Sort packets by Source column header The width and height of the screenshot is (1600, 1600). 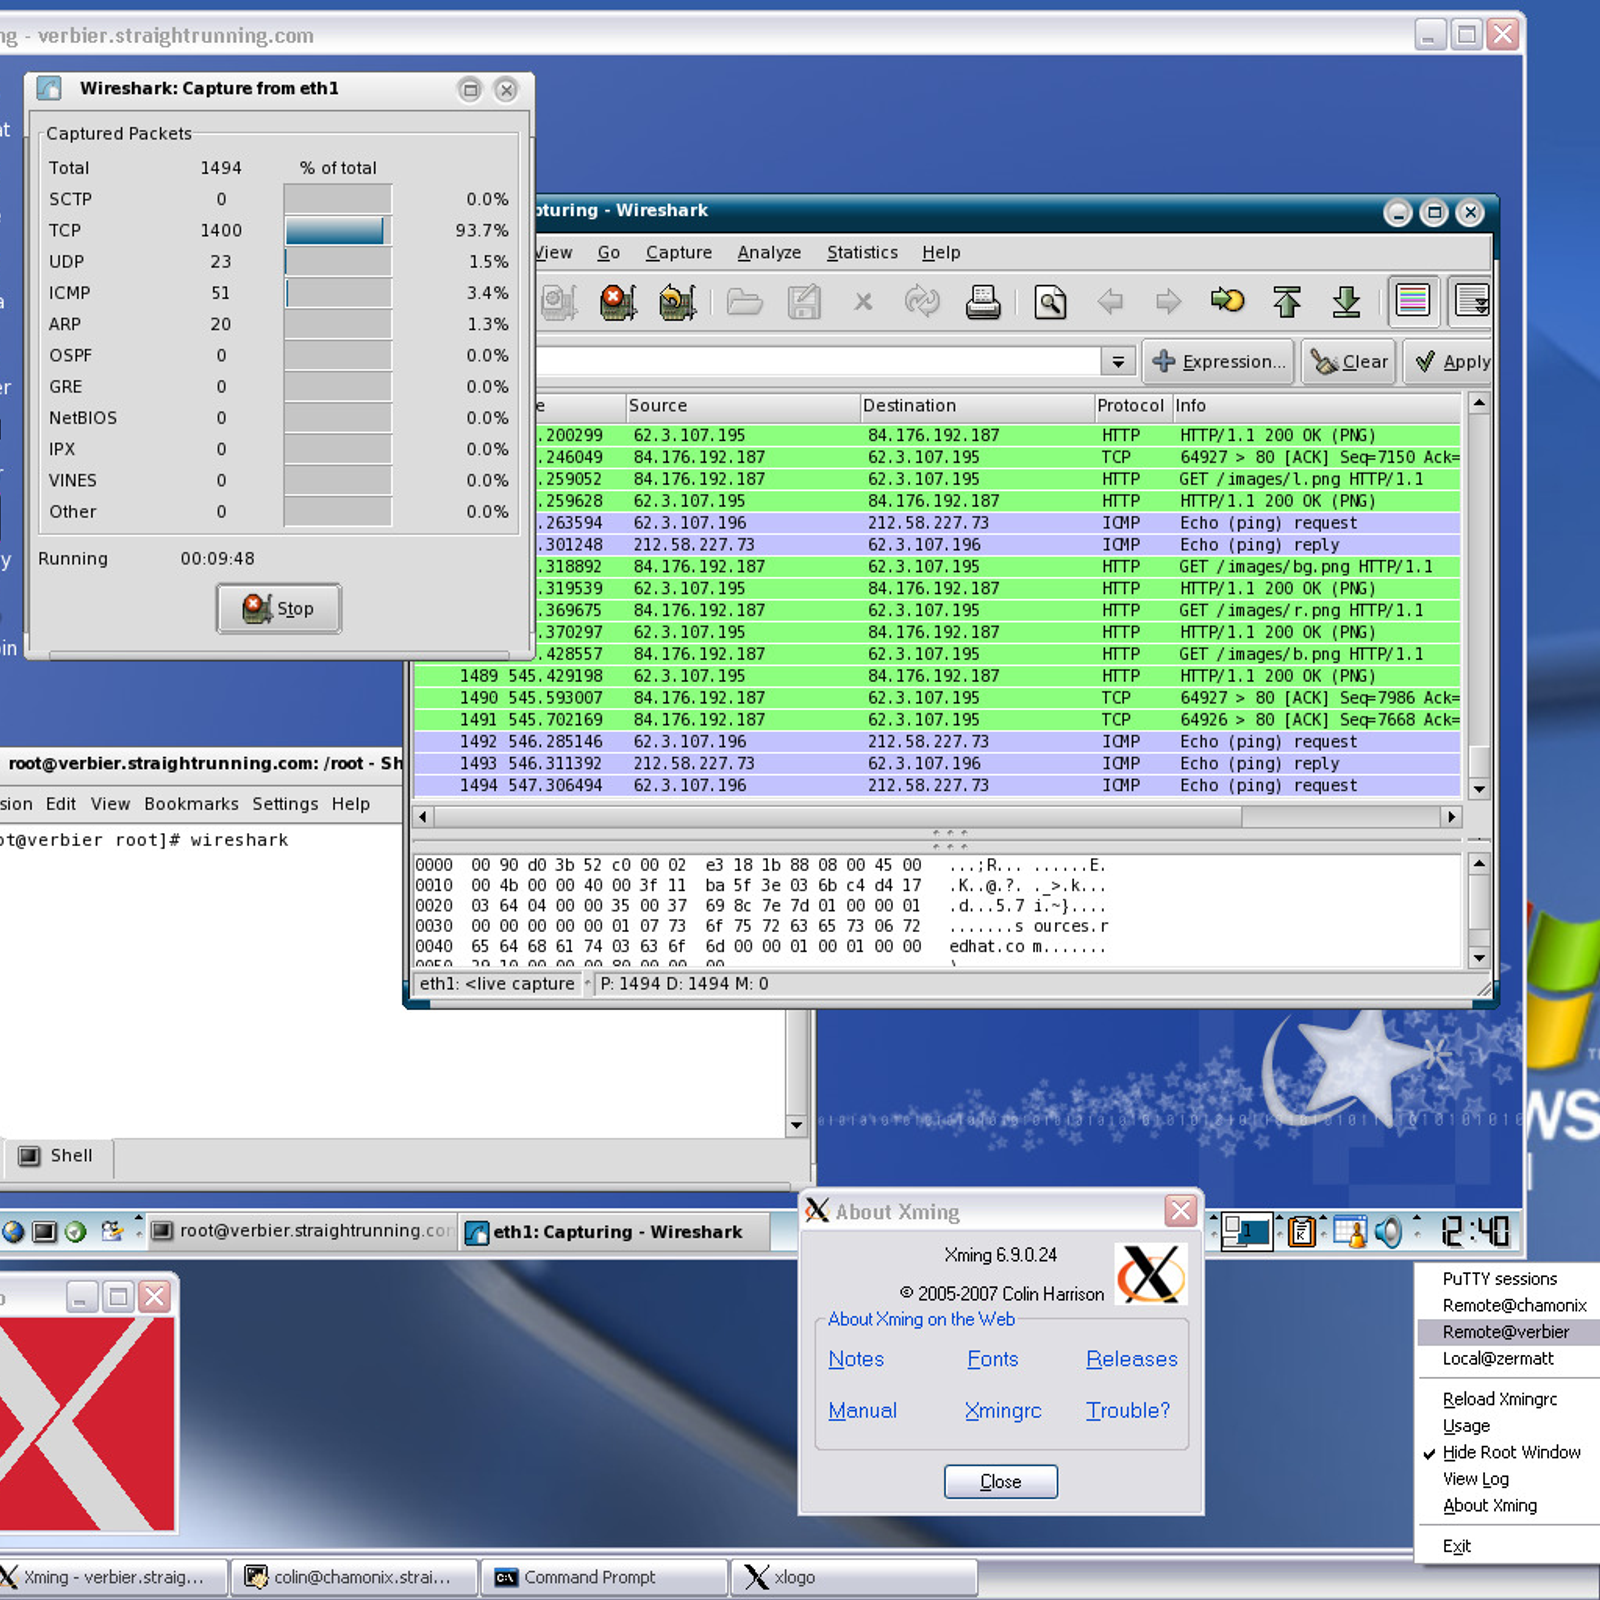click(x=742, y=406)
